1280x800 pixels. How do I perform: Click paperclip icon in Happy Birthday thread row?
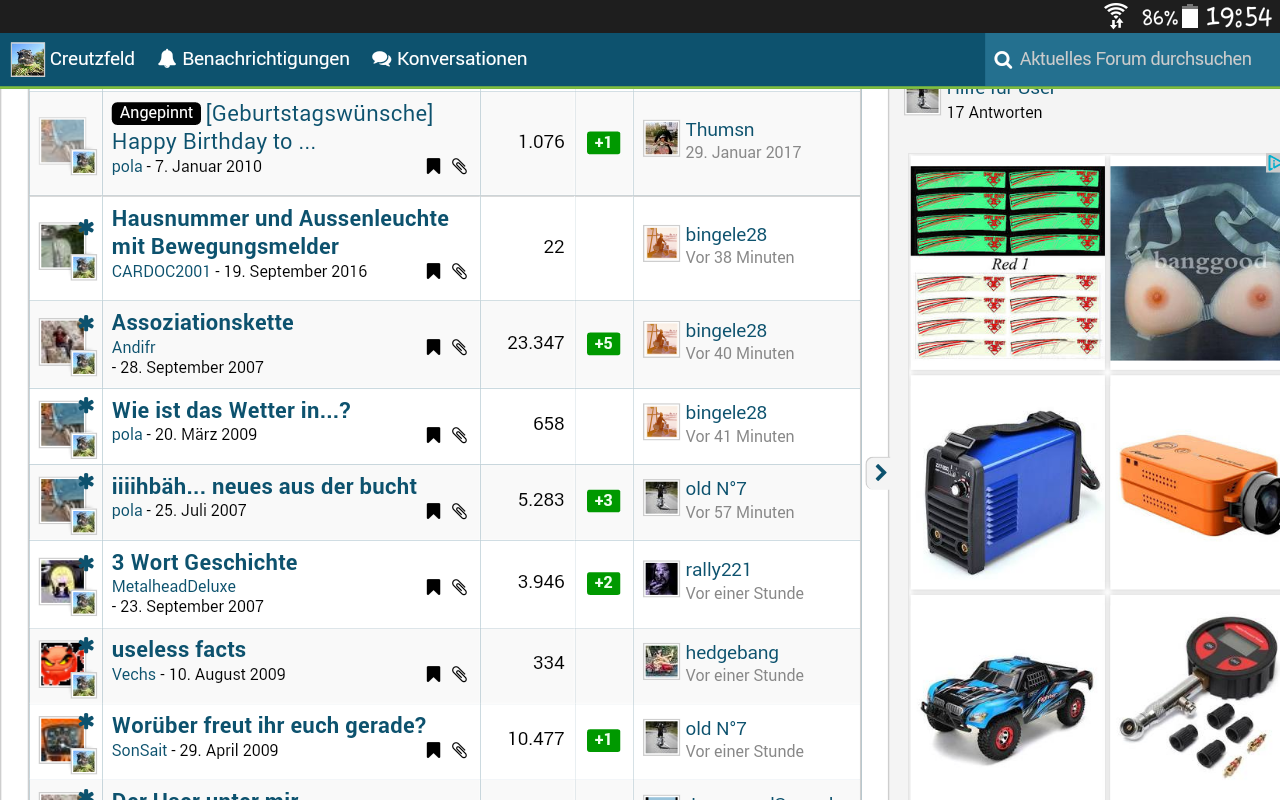tap(459, 166)
